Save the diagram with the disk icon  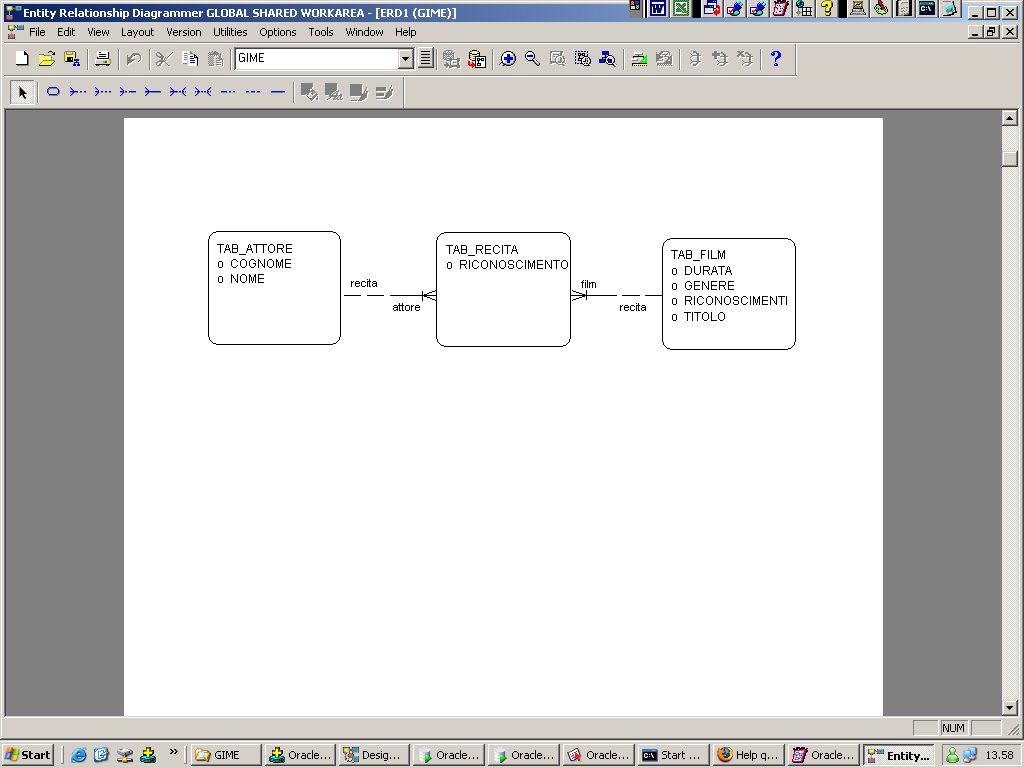[72, 59]
